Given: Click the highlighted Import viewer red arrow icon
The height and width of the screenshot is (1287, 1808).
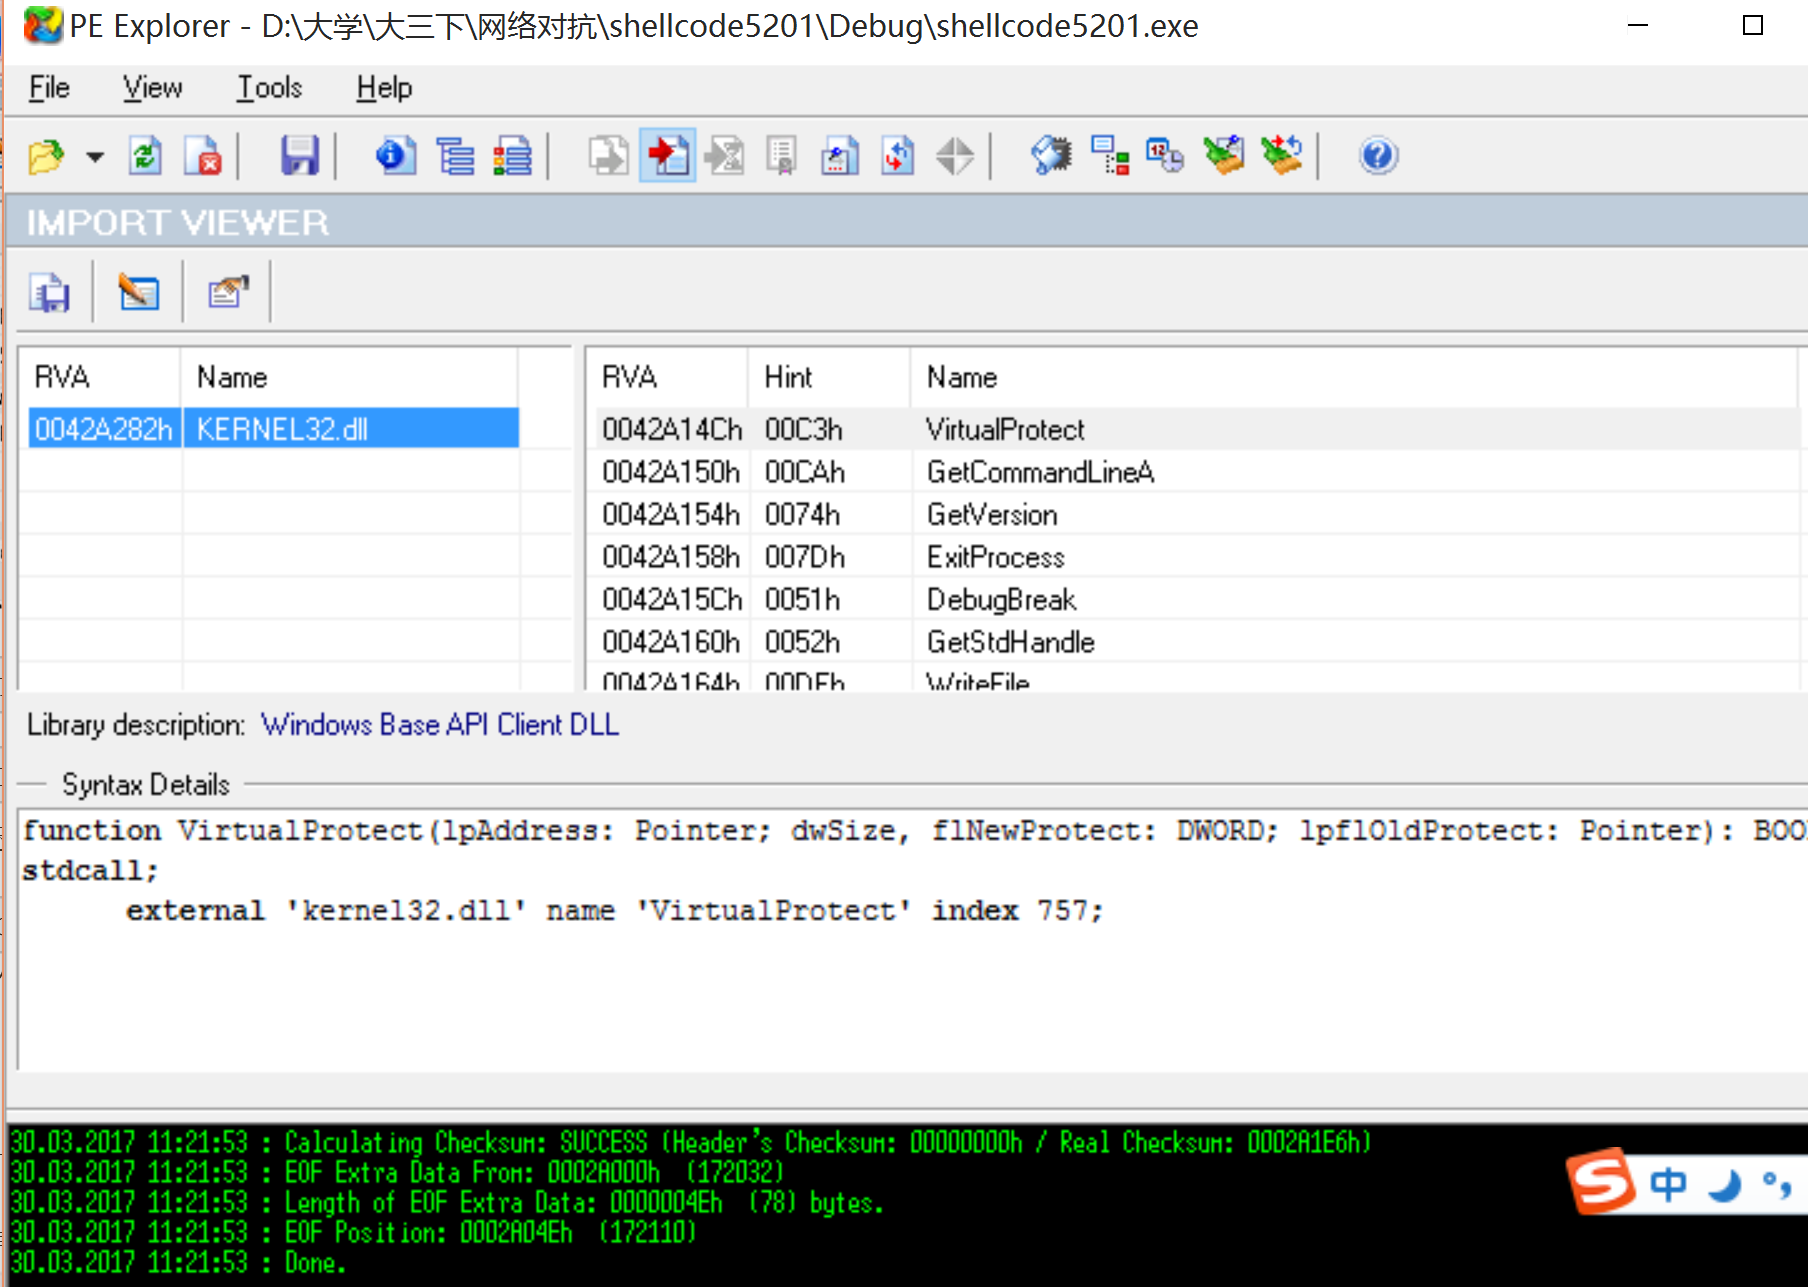Looking at the screenshot, I should [x=667, y=156].
